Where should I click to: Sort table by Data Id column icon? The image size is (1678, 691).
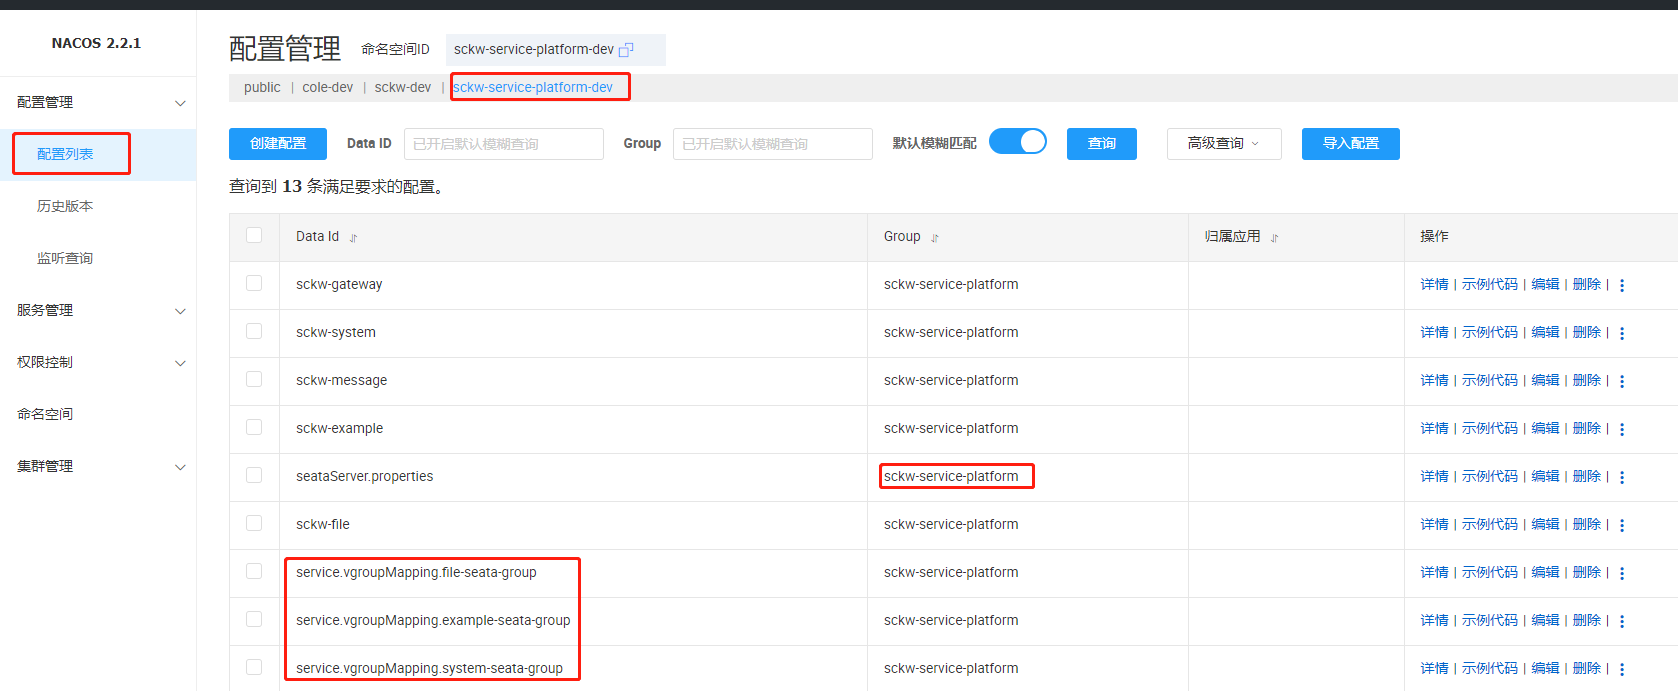[x=353, y=238]
